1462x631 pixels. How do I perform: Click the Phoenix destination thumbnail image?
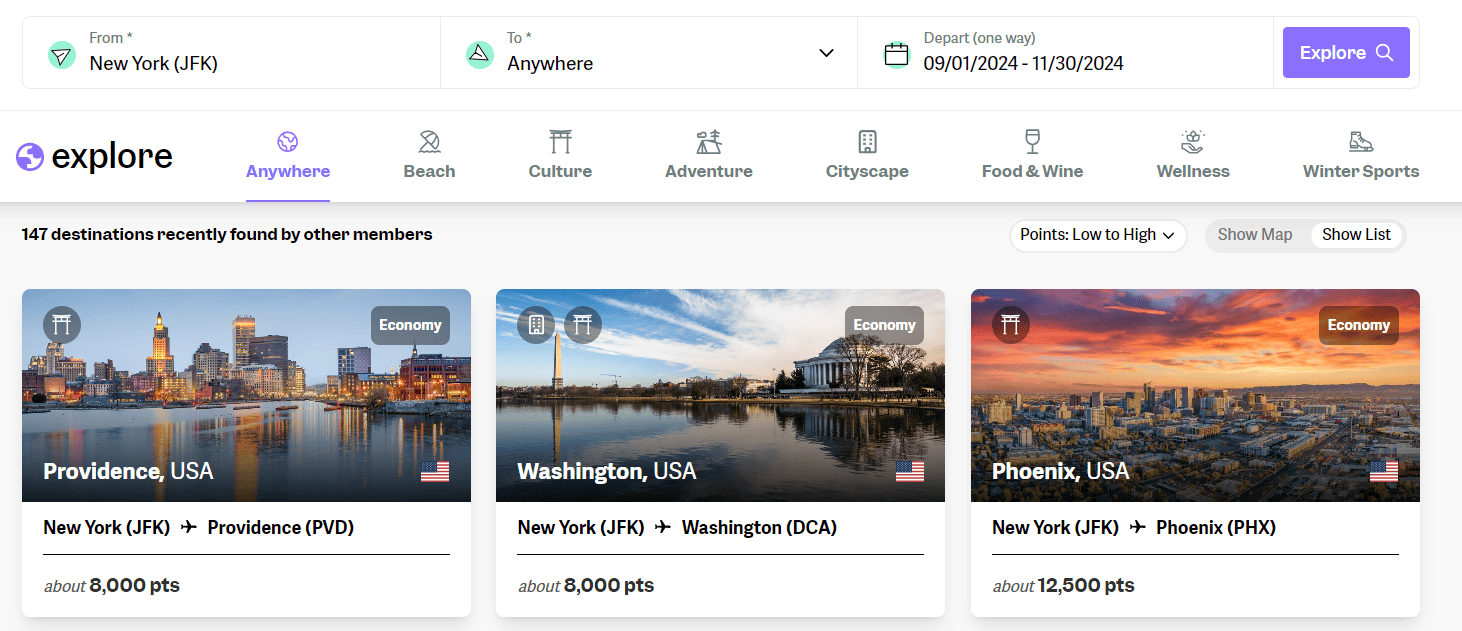[1194, 395]
